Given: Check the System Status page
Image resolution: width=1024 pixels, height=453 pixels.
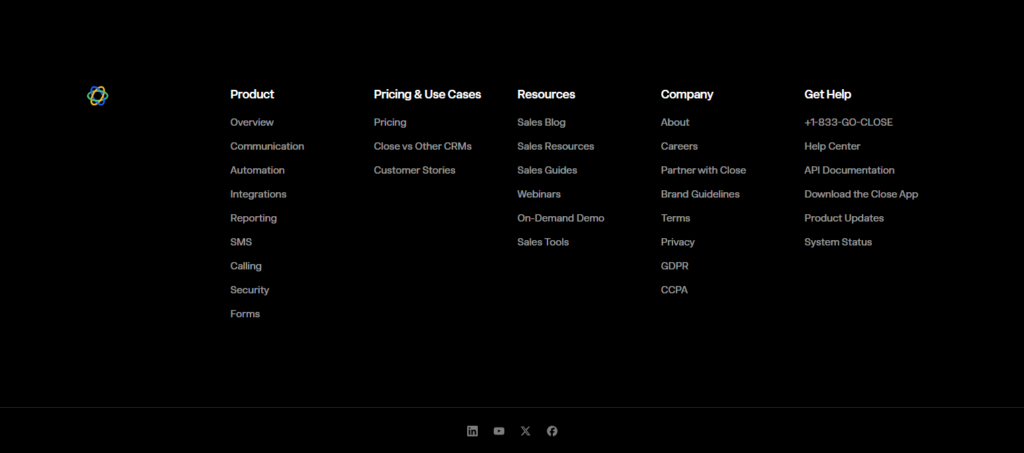Looking at the screenshot, I should (838, 242).
